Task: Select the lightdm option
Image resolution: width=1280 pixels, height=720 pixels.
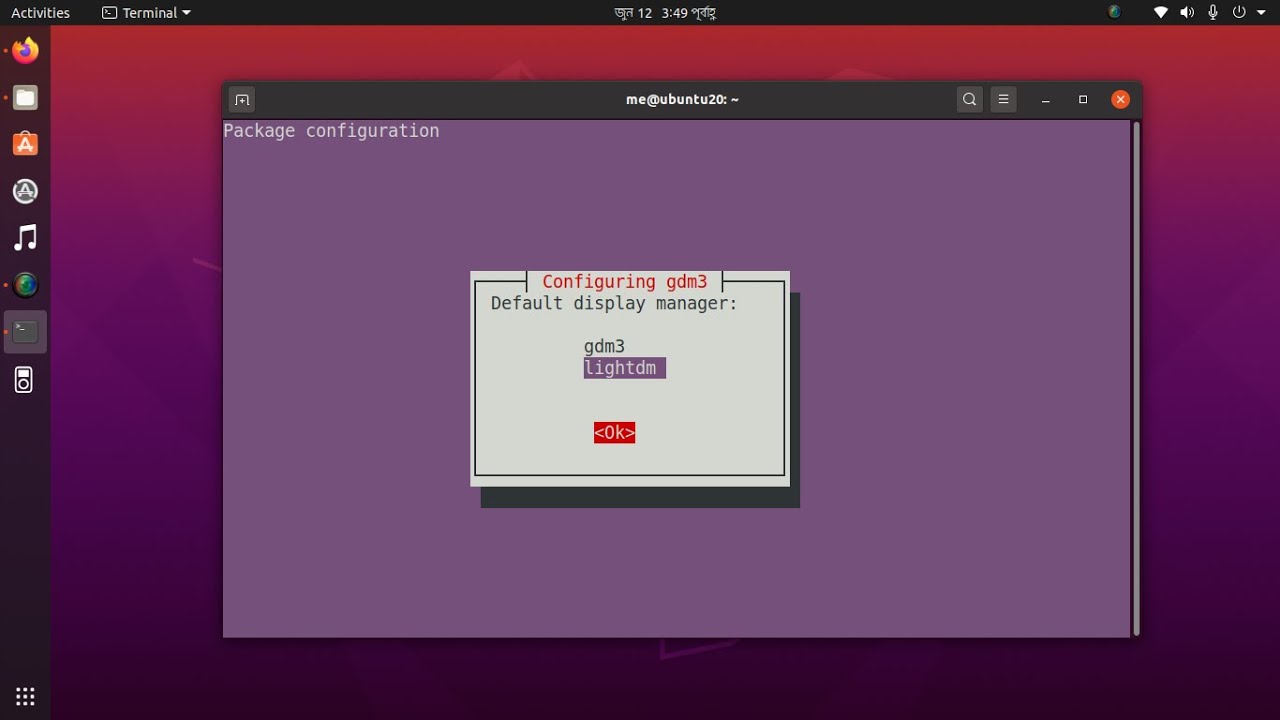Action: tap(625, 368)
